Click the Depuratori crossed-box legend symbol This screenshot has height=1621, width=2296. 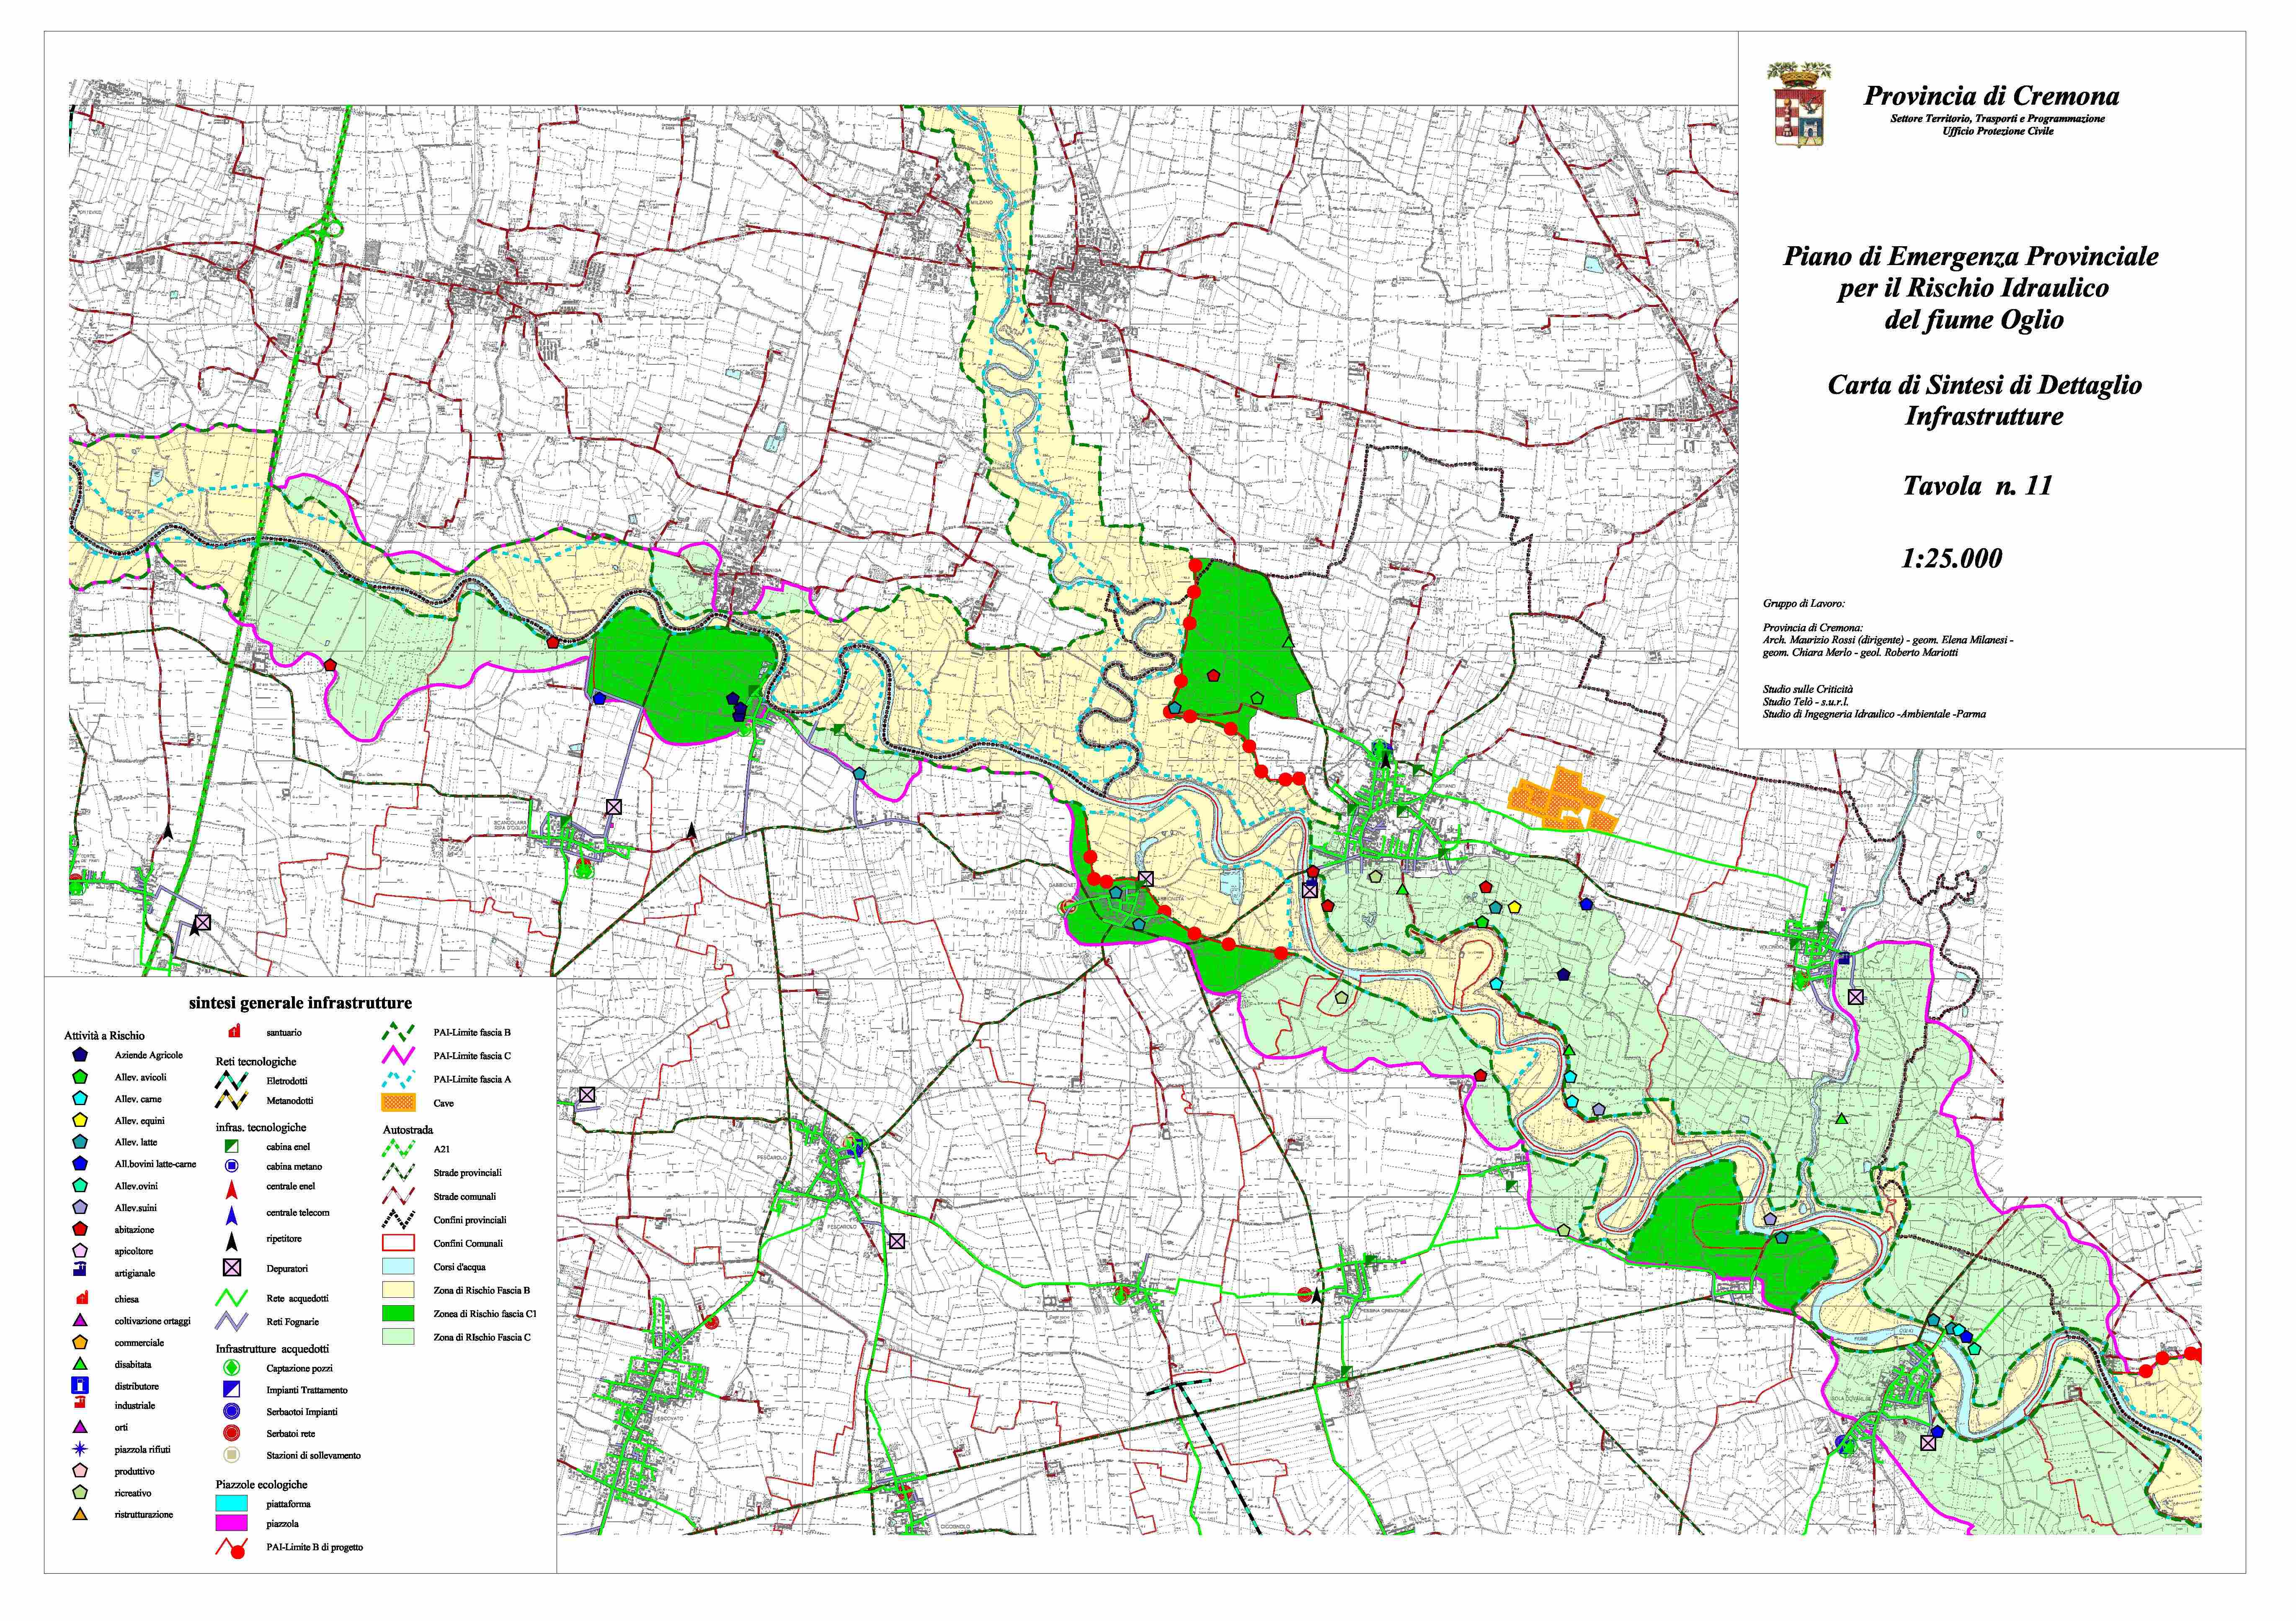pyautogui.click(x=232, y=1268)
